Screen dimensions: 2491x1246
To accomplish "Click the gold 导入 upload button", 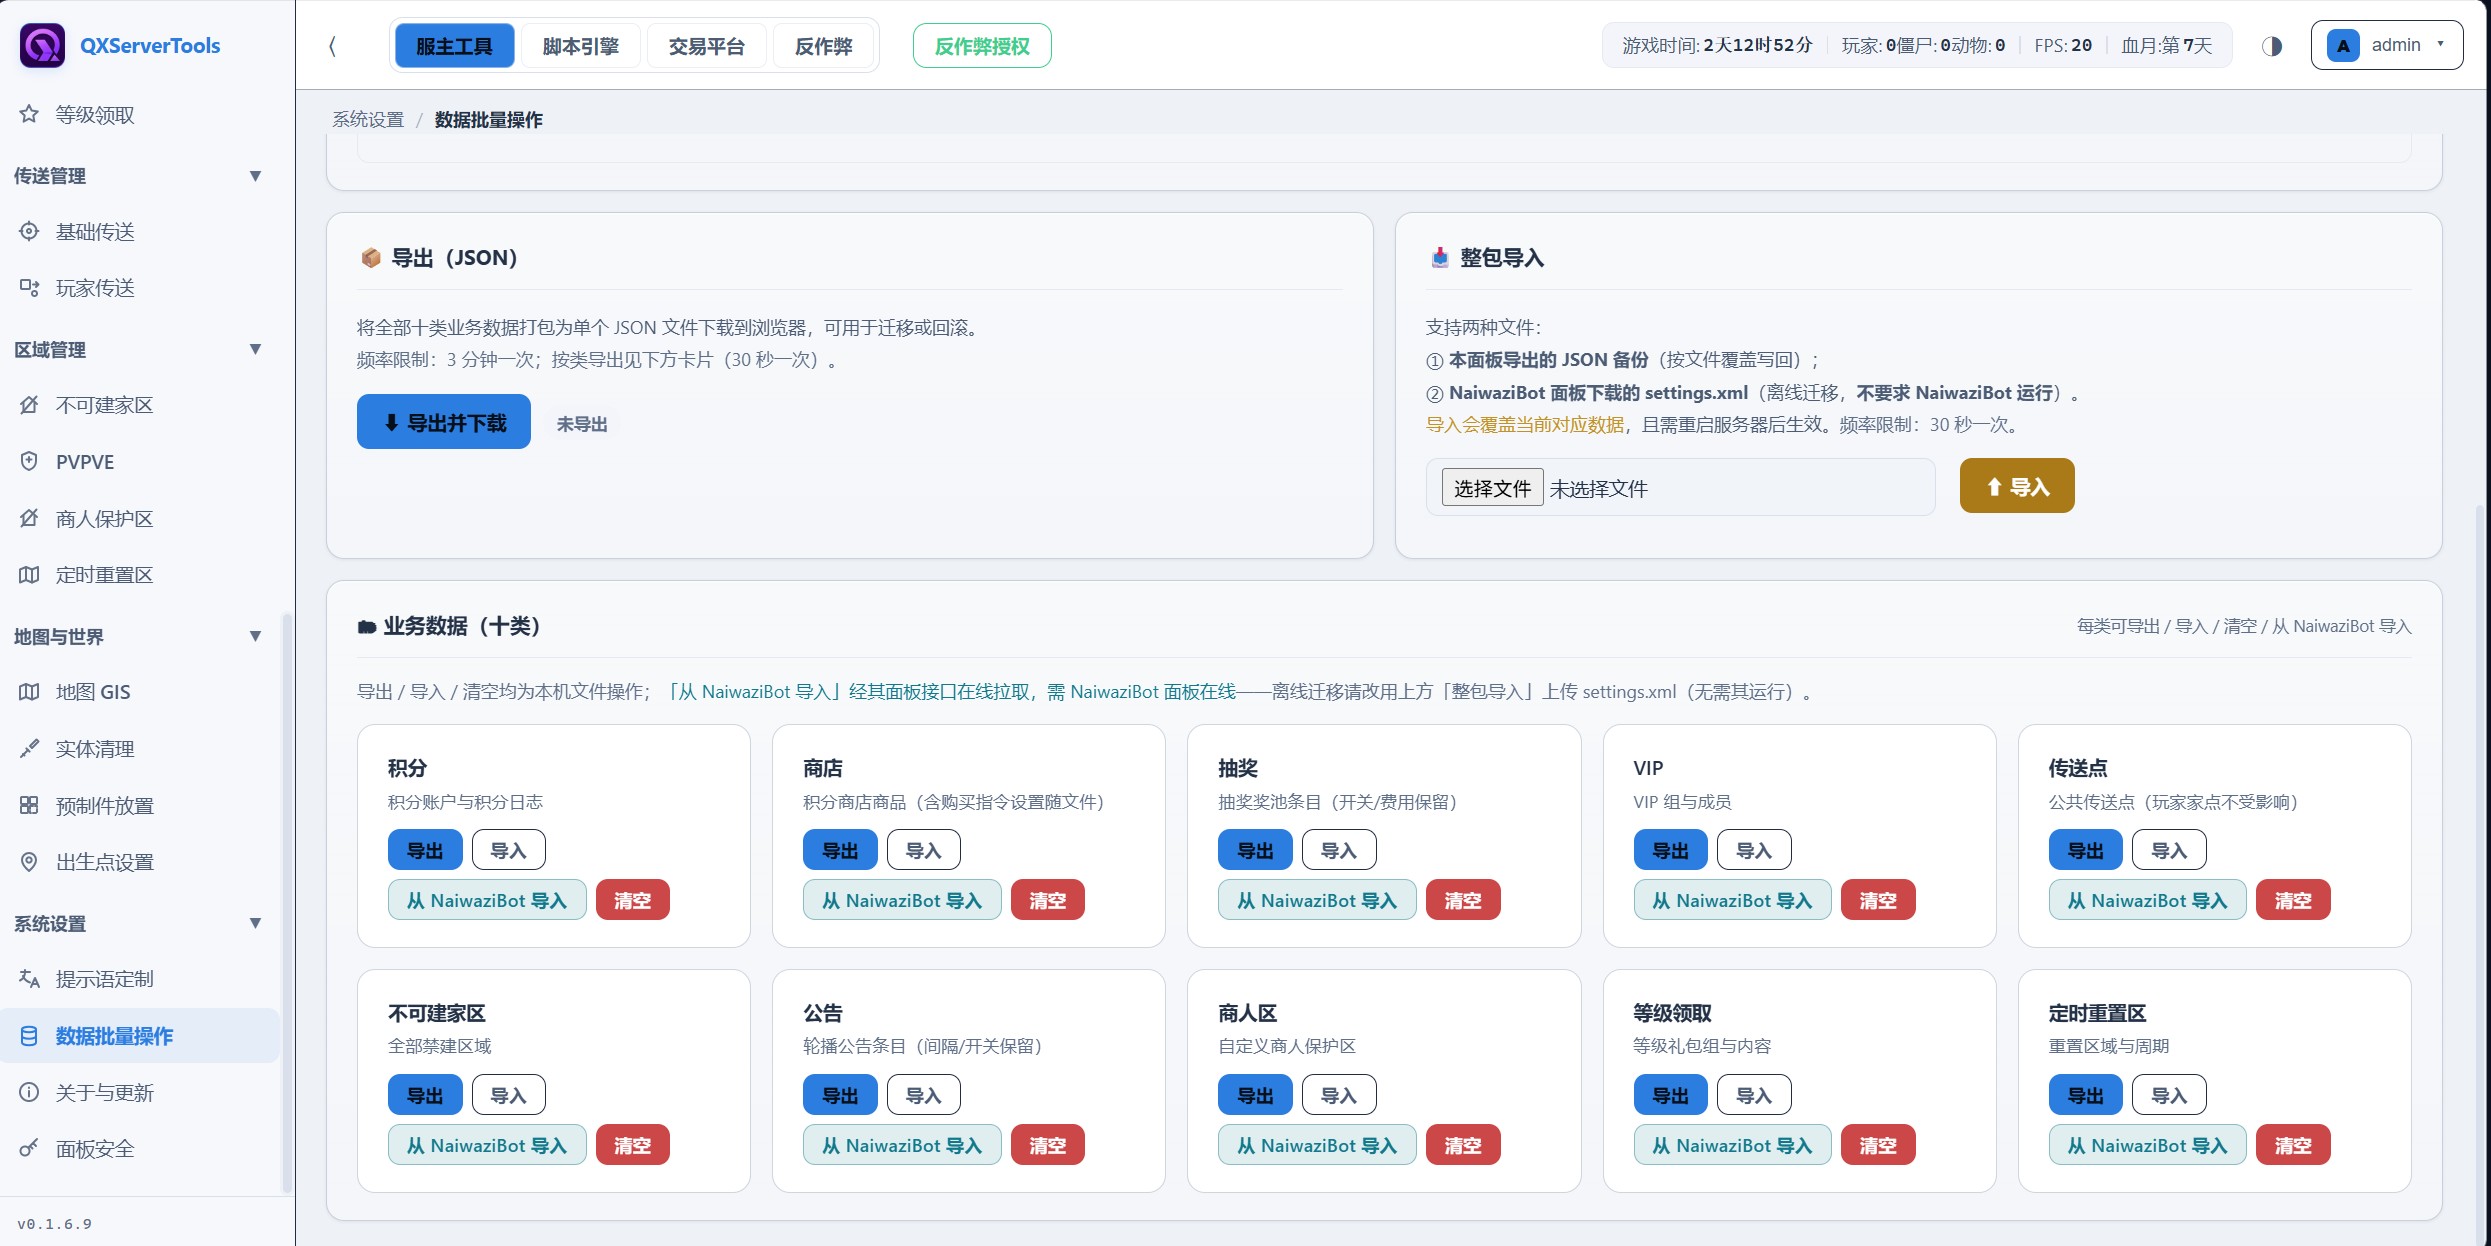I will [2017, 486].
